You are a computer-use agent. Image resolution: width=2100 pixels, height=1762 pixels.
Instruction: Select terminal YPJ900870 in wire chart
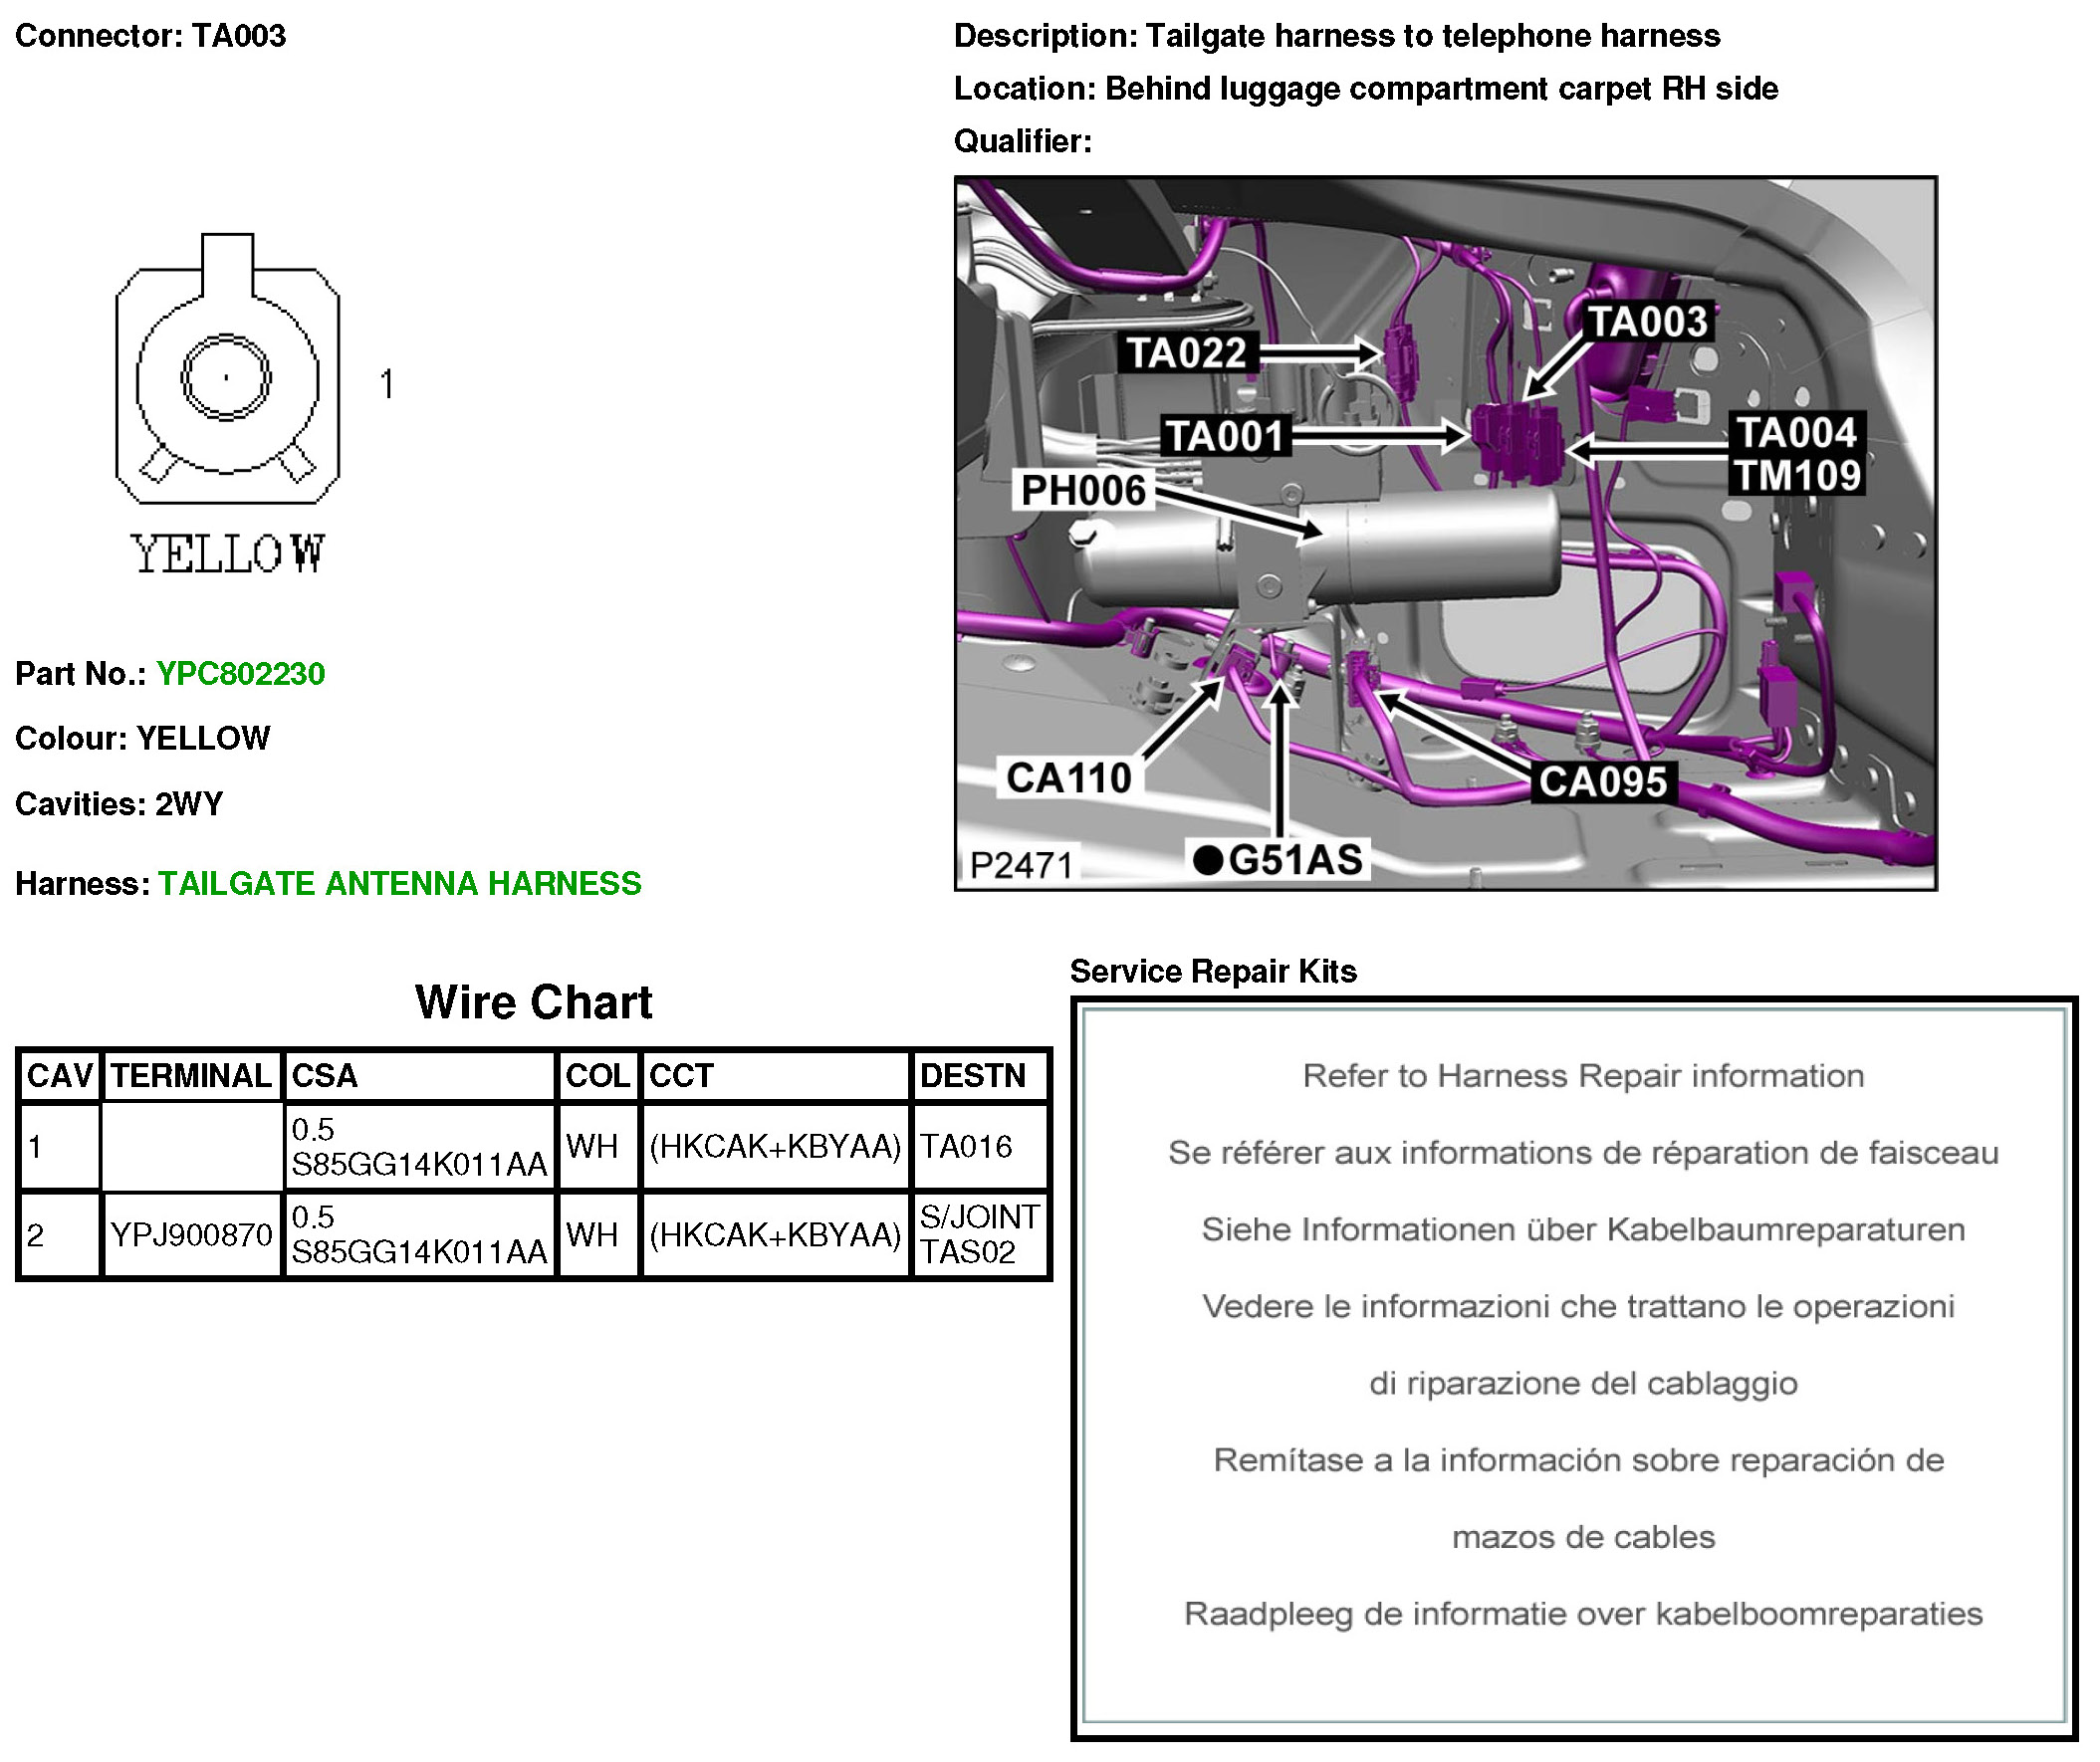[191, 1235]
